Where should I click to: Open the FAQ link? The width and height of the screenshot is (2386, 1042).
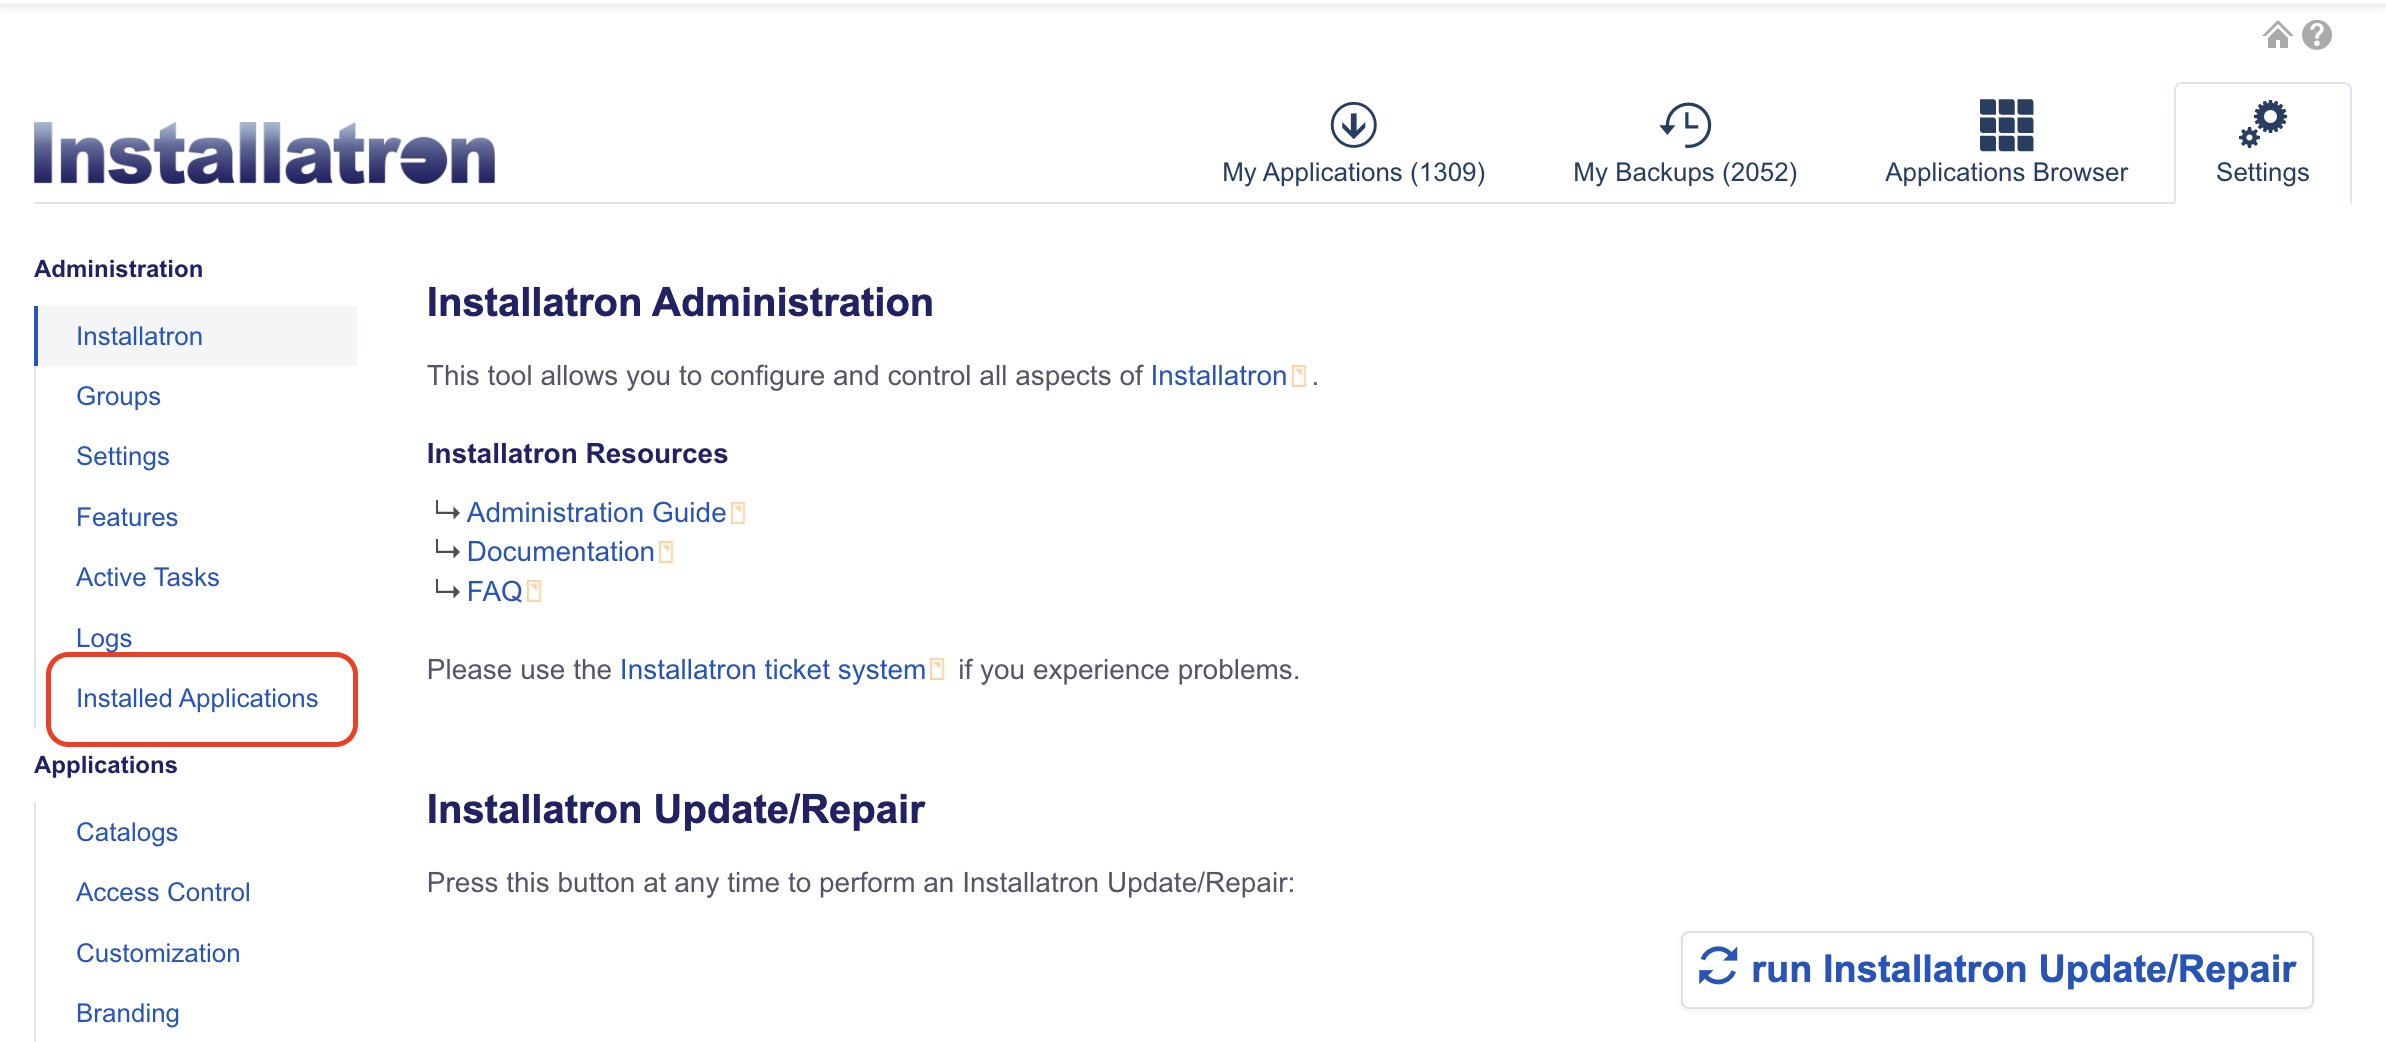click(494, 591)
